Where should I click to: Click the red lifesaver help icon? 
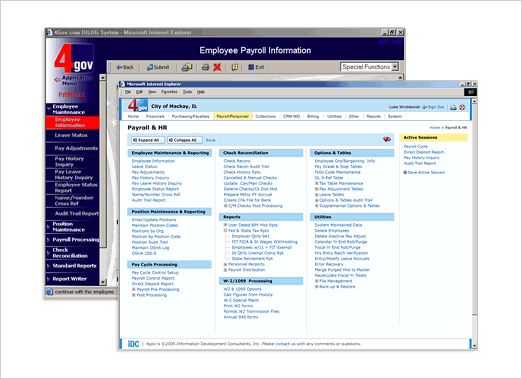462,107
